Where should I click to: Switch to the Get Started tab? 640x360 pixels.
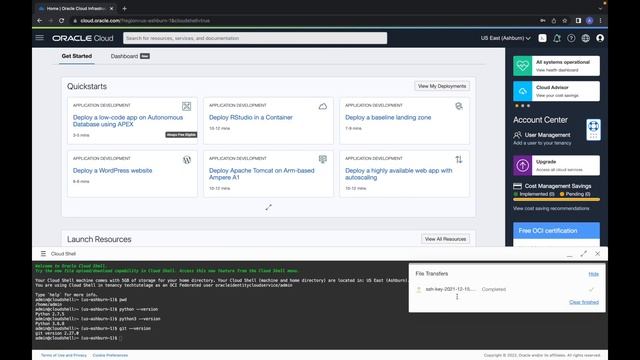point(77,56)
